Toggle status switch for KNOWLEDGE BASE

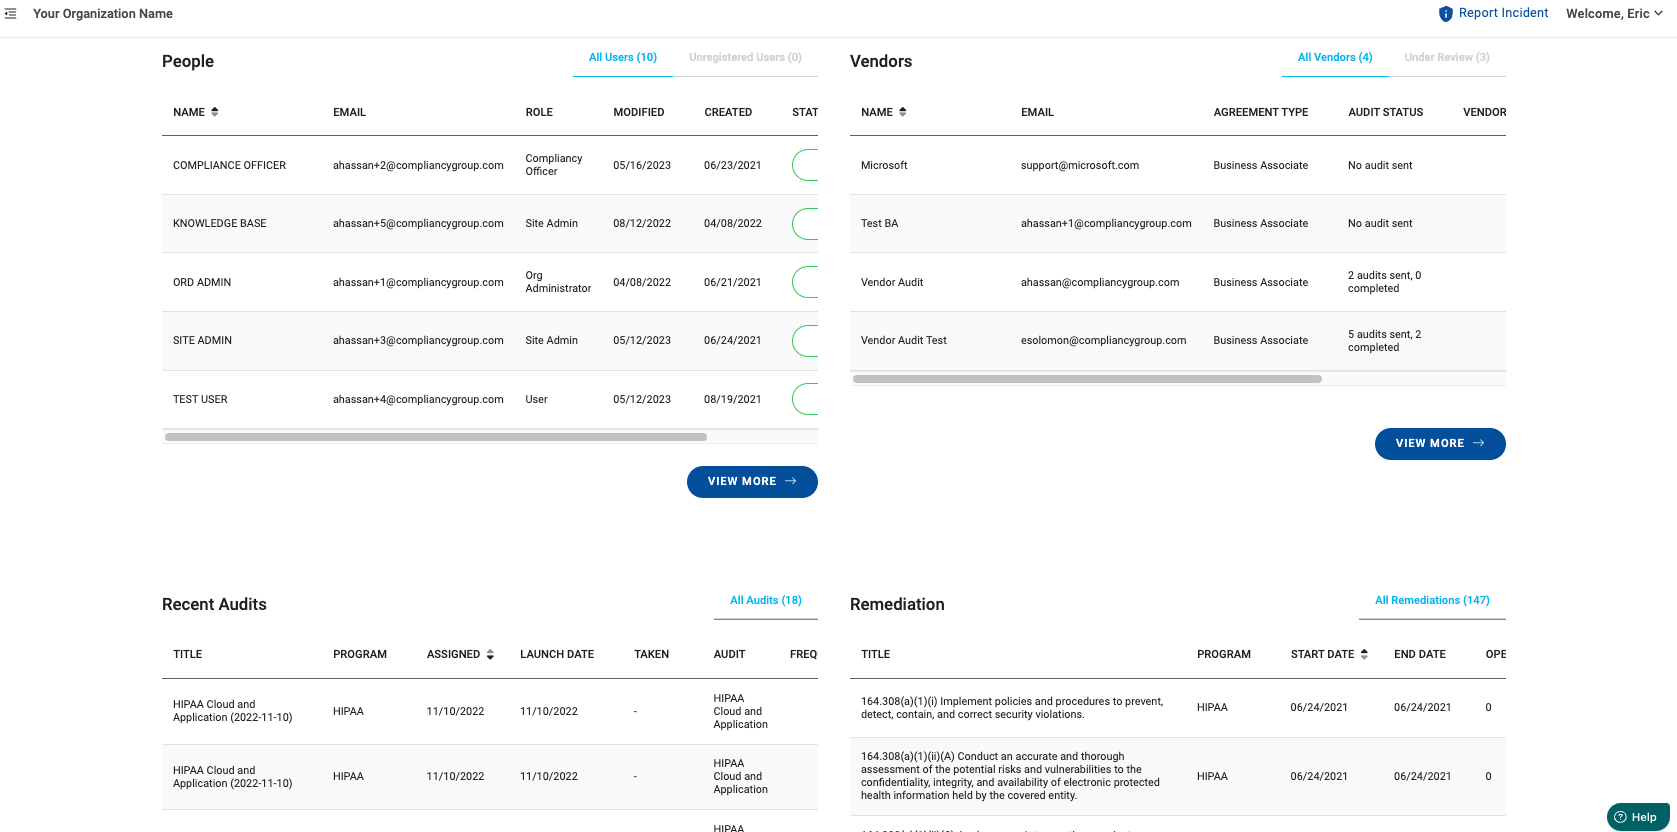(805, 223)
